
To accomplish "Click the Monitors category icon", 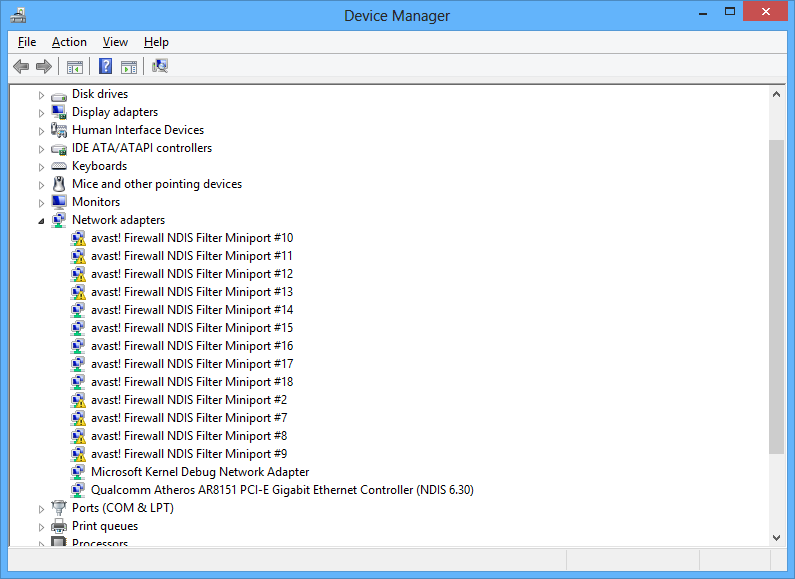I will [59, 202].
